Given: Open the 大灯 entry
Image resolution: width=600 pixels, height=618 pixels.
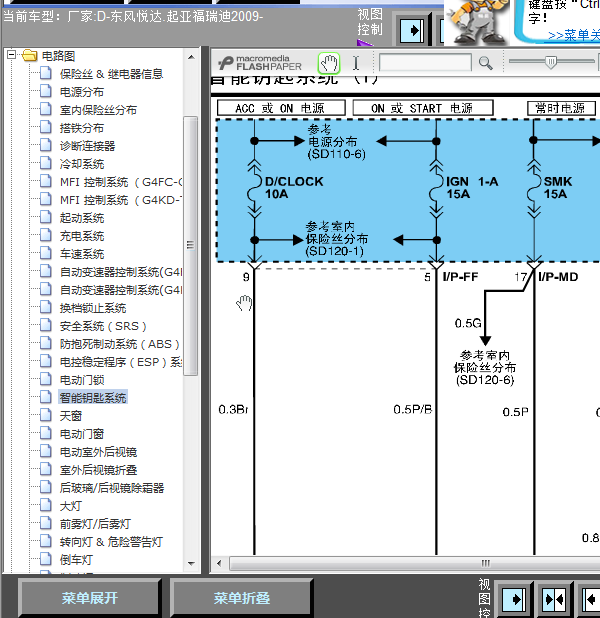Looking at the screenshot, I should pyautogui.click(x=71, y=506).
